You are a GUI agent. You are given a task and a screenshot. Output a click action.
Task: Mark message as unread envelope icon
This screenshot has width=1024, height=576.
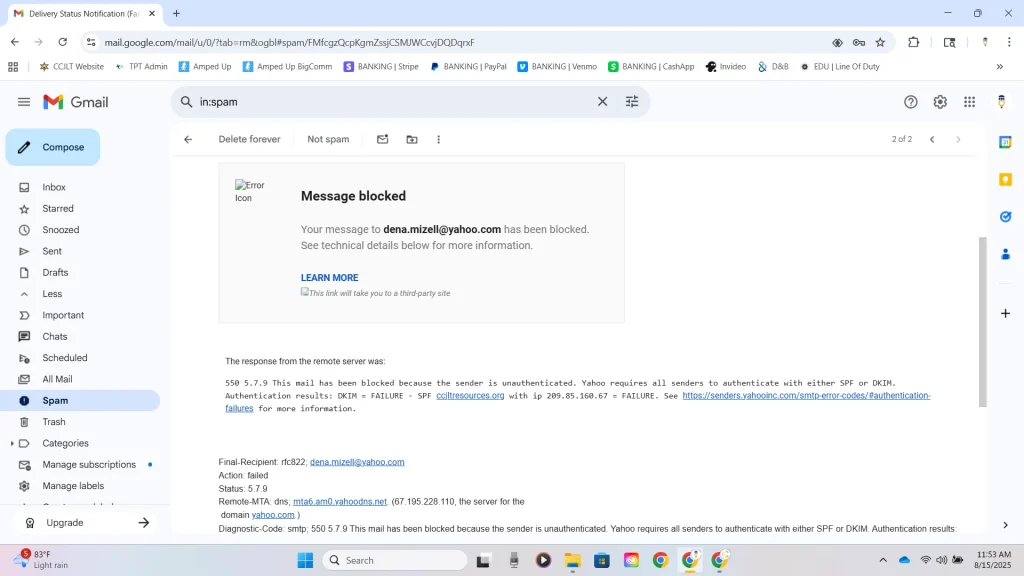click(382, 140)
